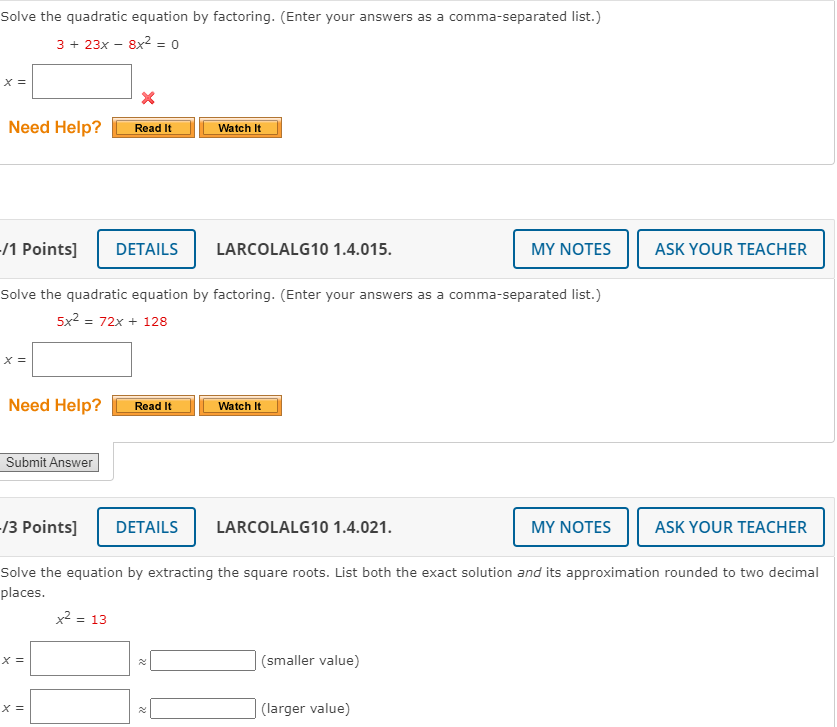837x727 pixels.
Task: Click exact solution box for the smaller value
Action: pos(80,659)
